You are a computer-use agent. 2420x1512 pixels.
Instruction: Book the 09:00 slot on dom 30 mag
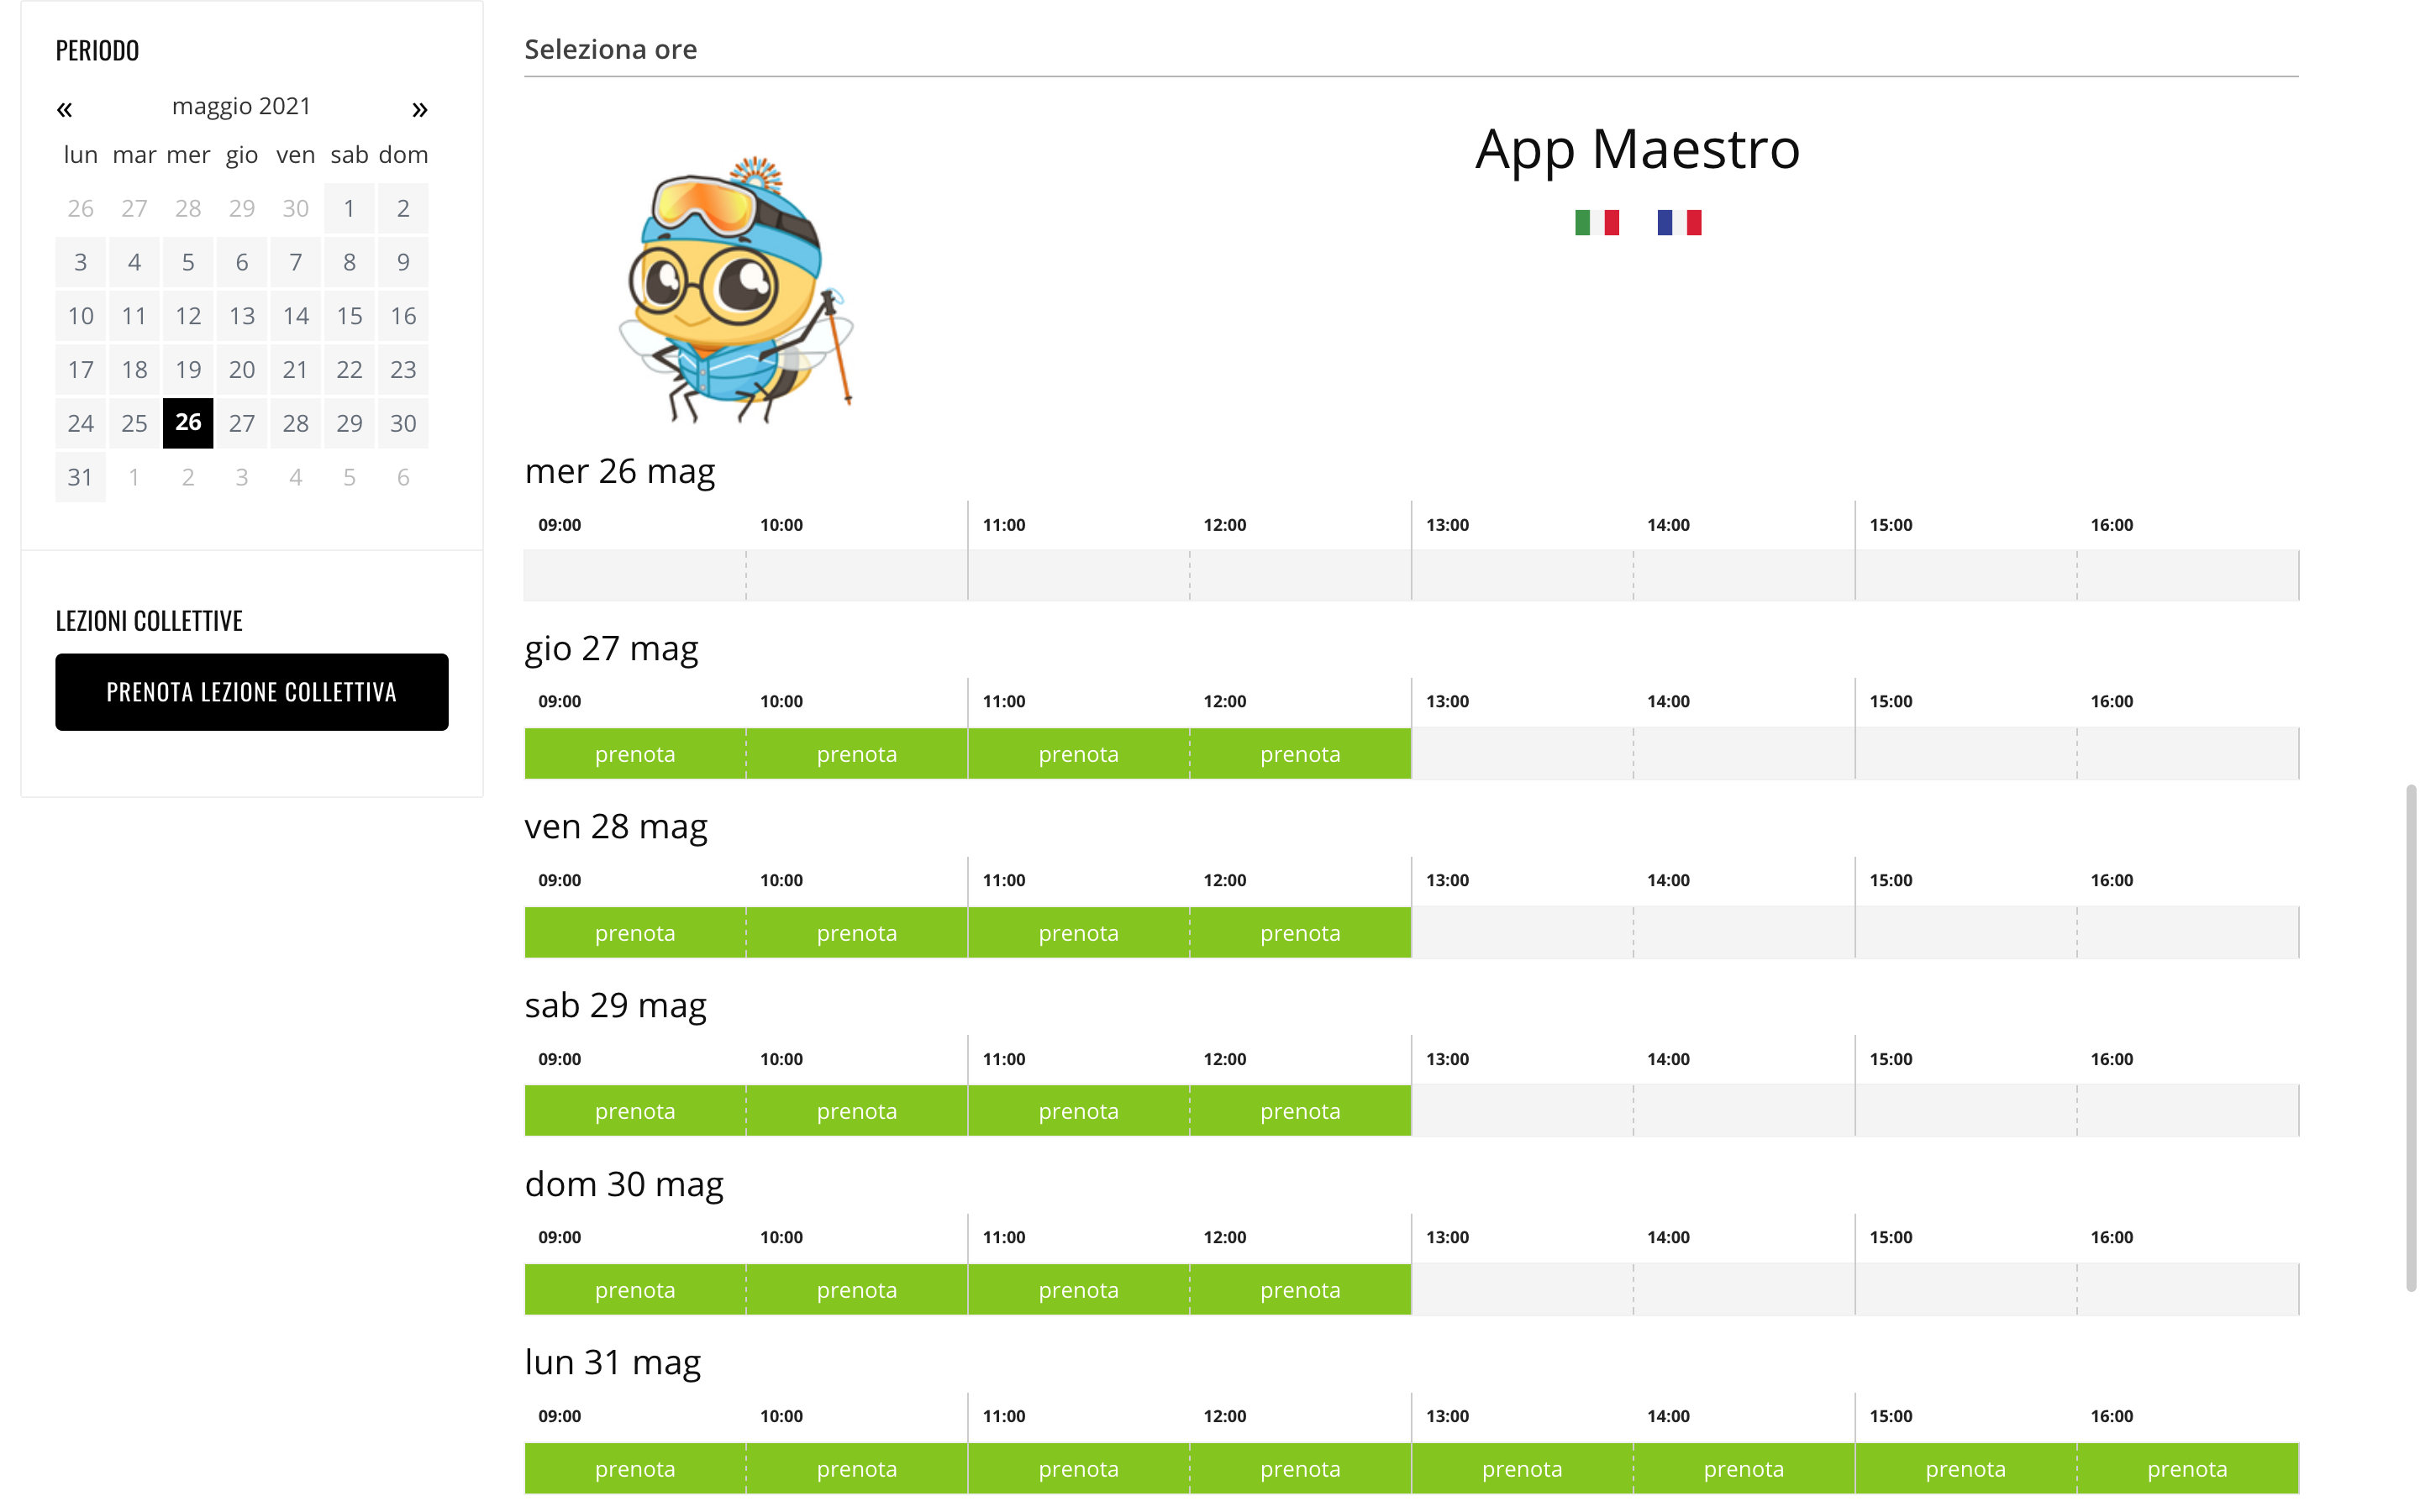[635, 1290]
